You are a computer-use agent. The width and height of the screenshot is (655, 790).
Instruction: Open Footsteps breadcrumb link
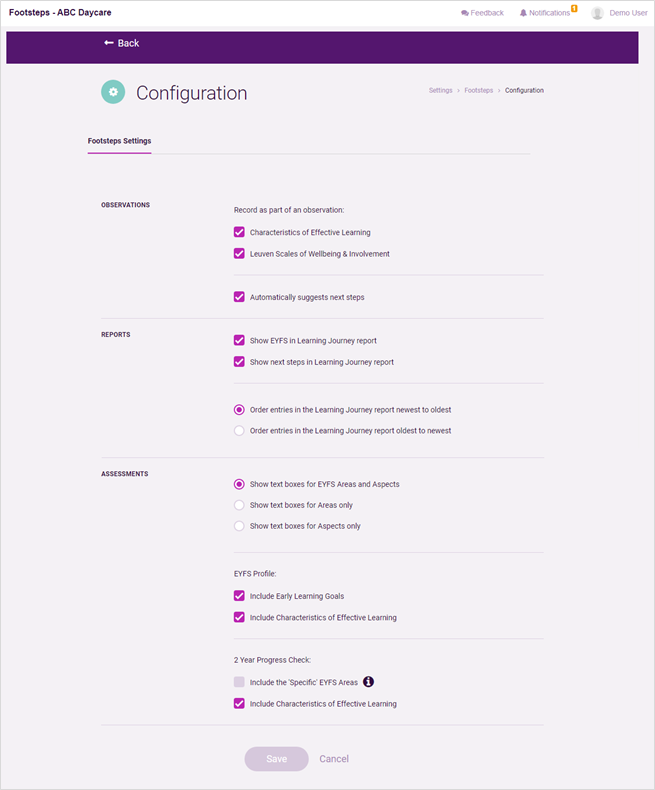coord(479,90)
